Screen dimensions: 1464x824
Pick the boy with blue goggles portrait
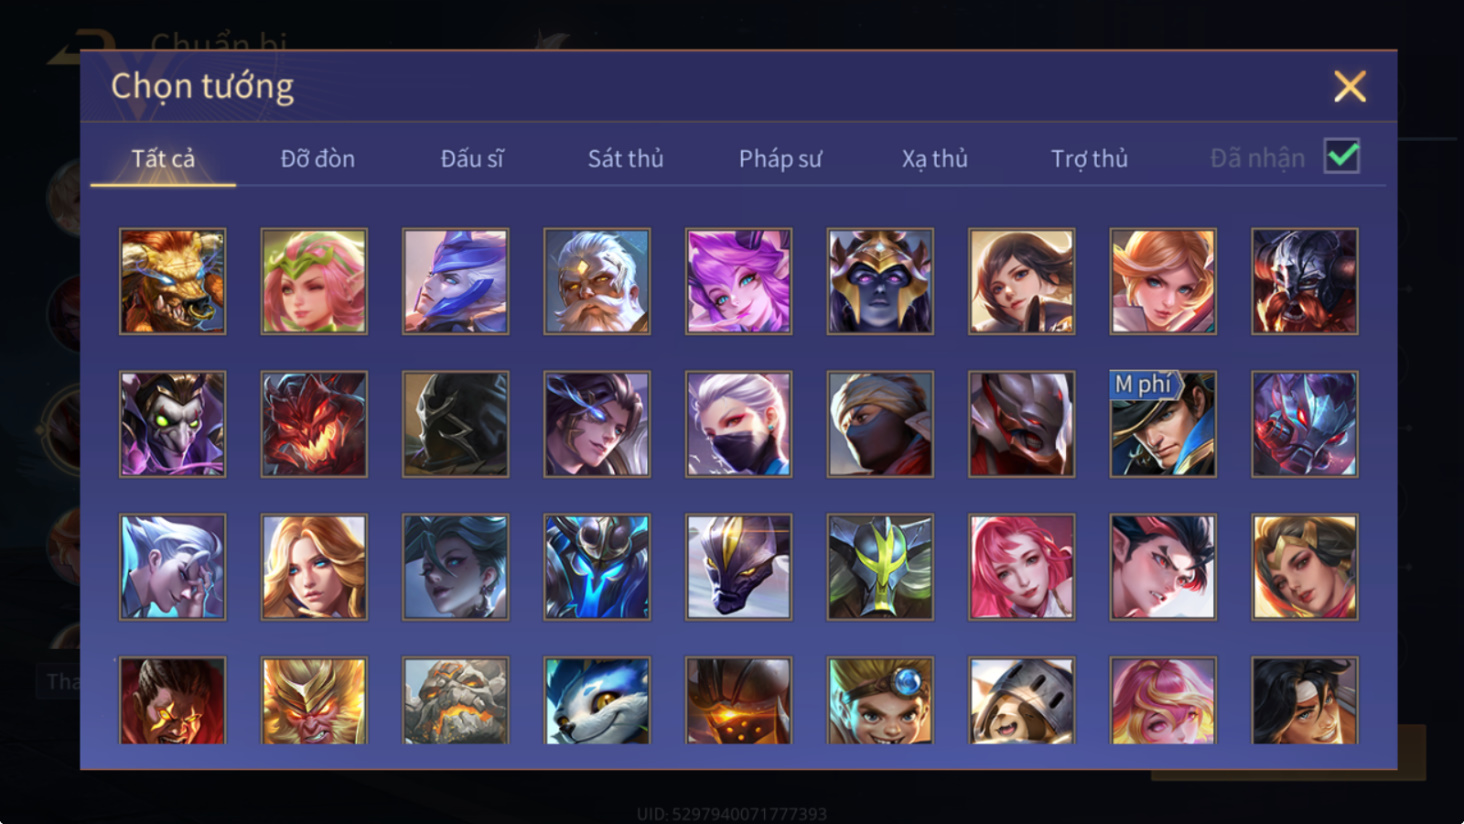click(880, 700)
